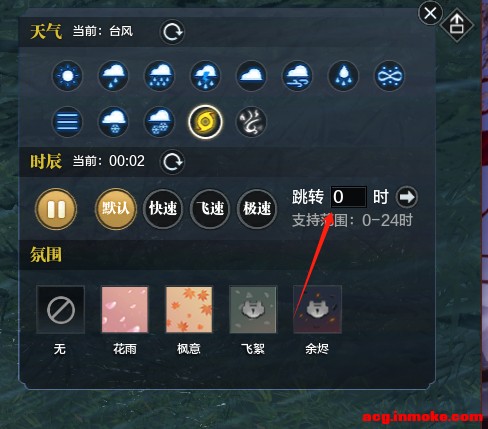Select the typhoon weather icon
The image size is (488, 429).
(205, 122)
